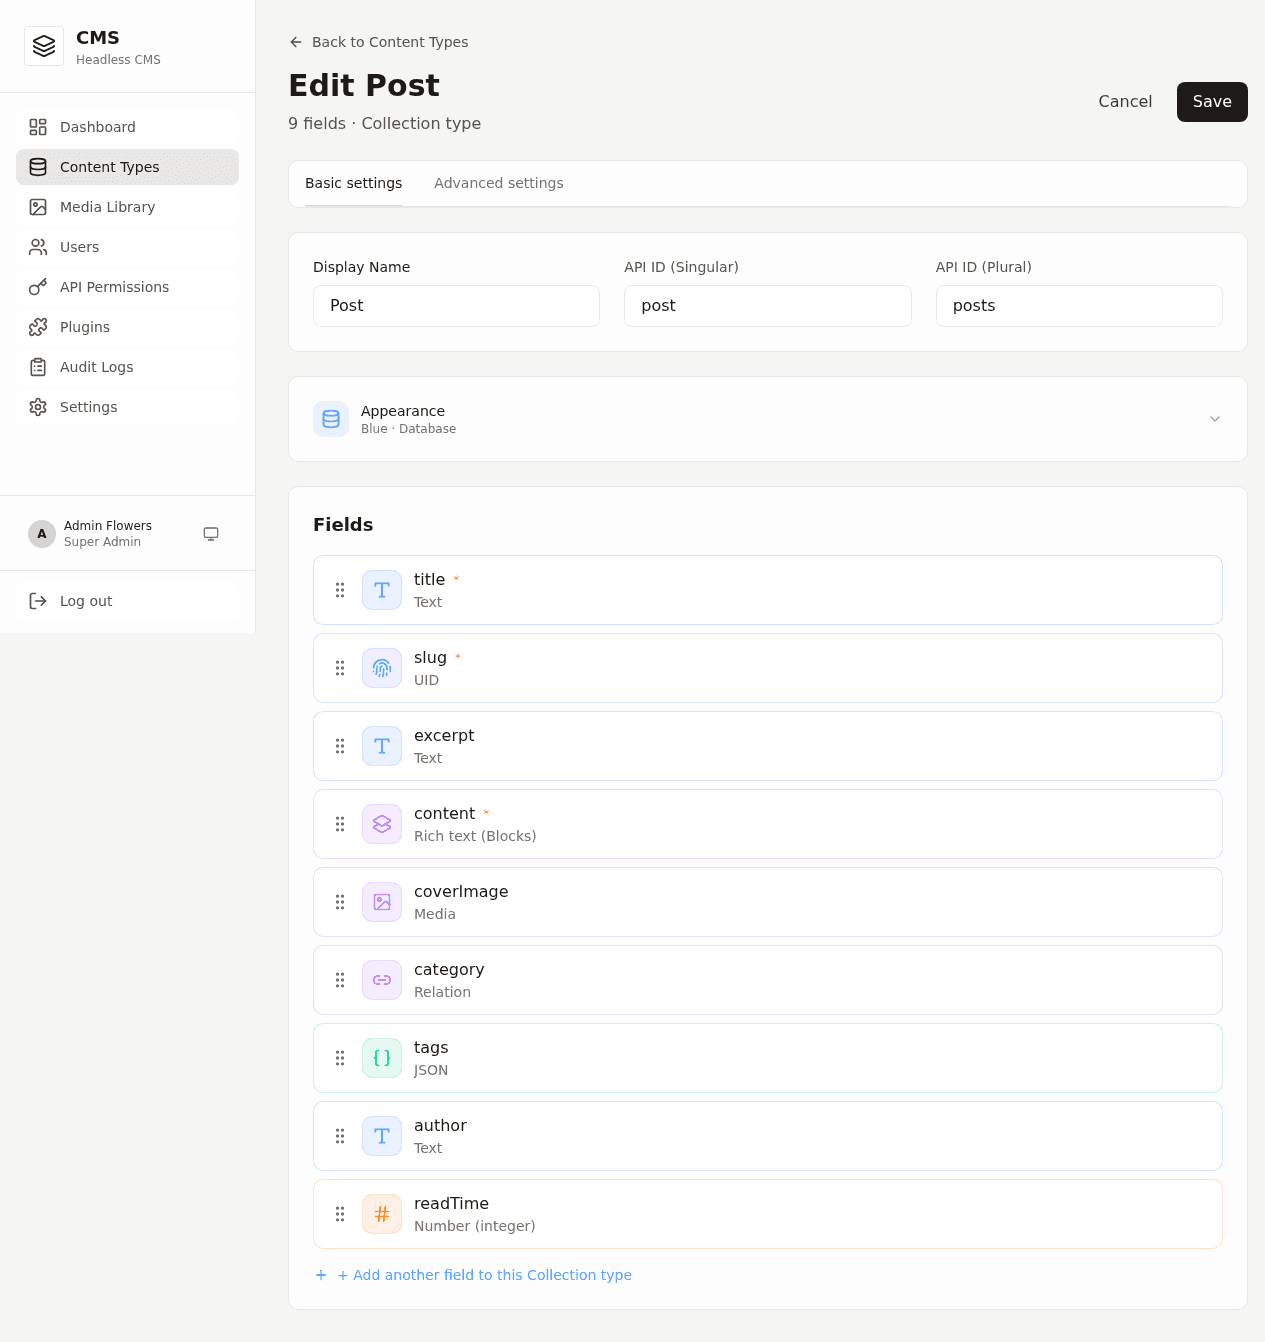Image resolution: width=1265 pixels, height=1342 pixels.
Task: Click the coverImage Media icon
Action: pos(382,902)
